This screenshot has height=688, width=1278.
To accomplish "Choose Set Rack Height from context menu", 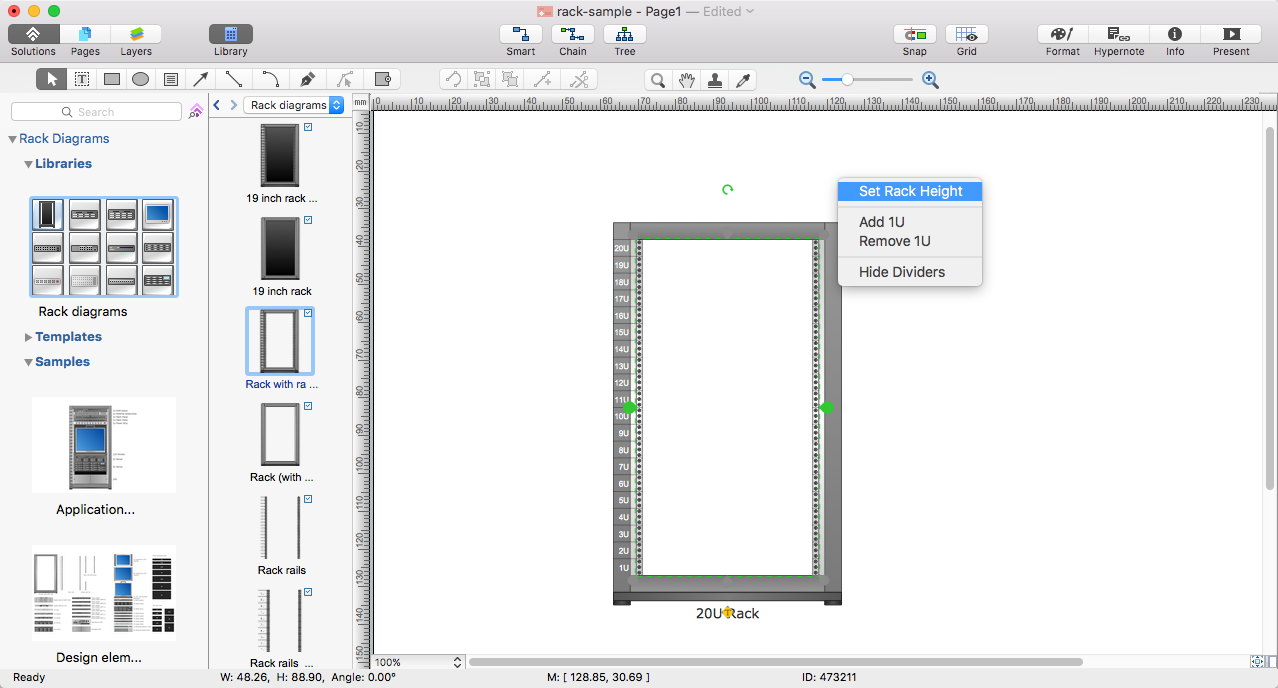I will pyautogui.click(x=910, y=191).
